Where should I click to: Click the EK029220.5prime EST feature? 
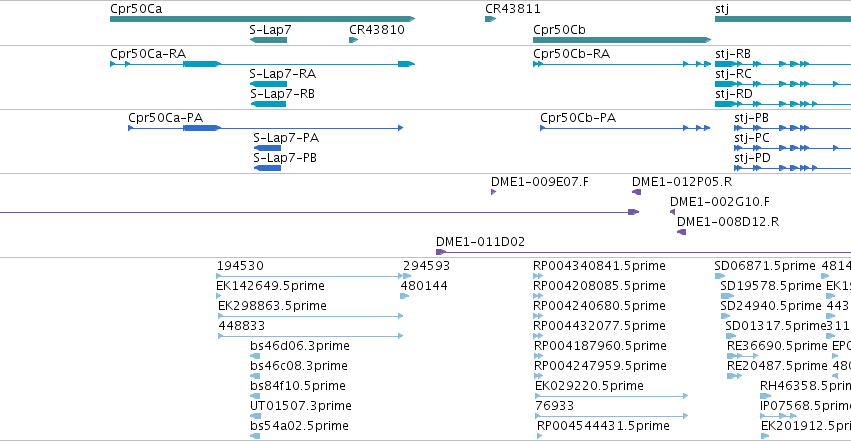(x=612, y=396)
